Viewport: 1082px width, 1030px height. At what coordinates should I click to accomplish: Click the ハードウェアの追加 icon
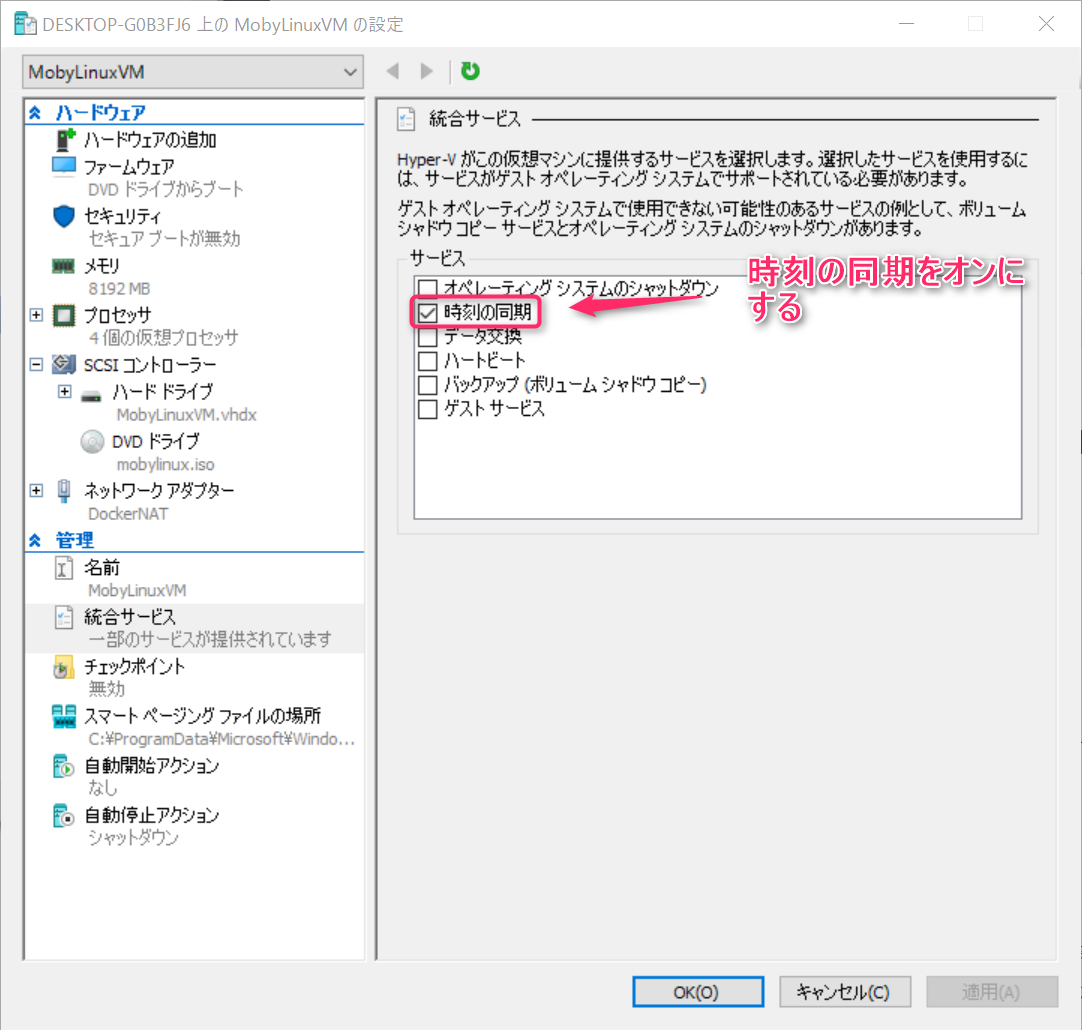pyautogui.click(x=65, y=139)
